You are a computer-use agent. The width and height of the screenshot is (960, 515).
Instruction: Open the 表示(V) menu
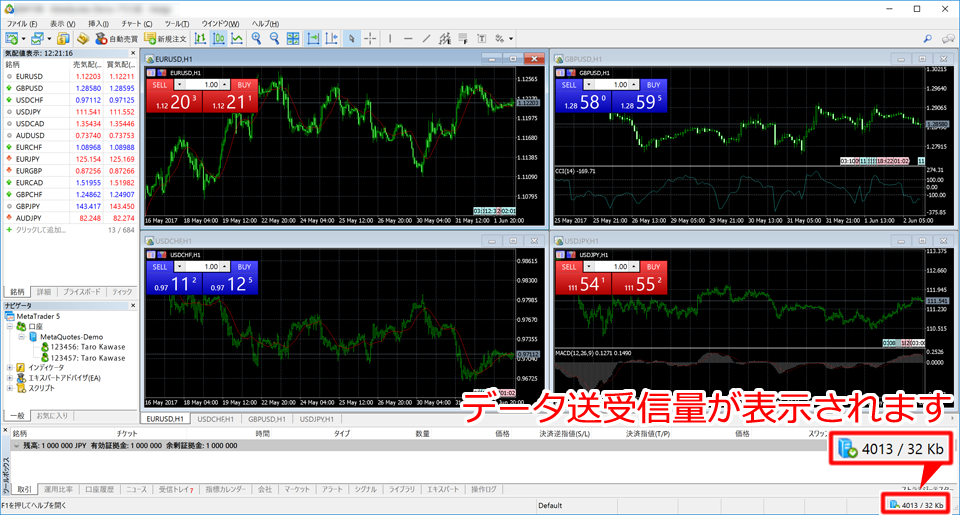pos(62,23)
